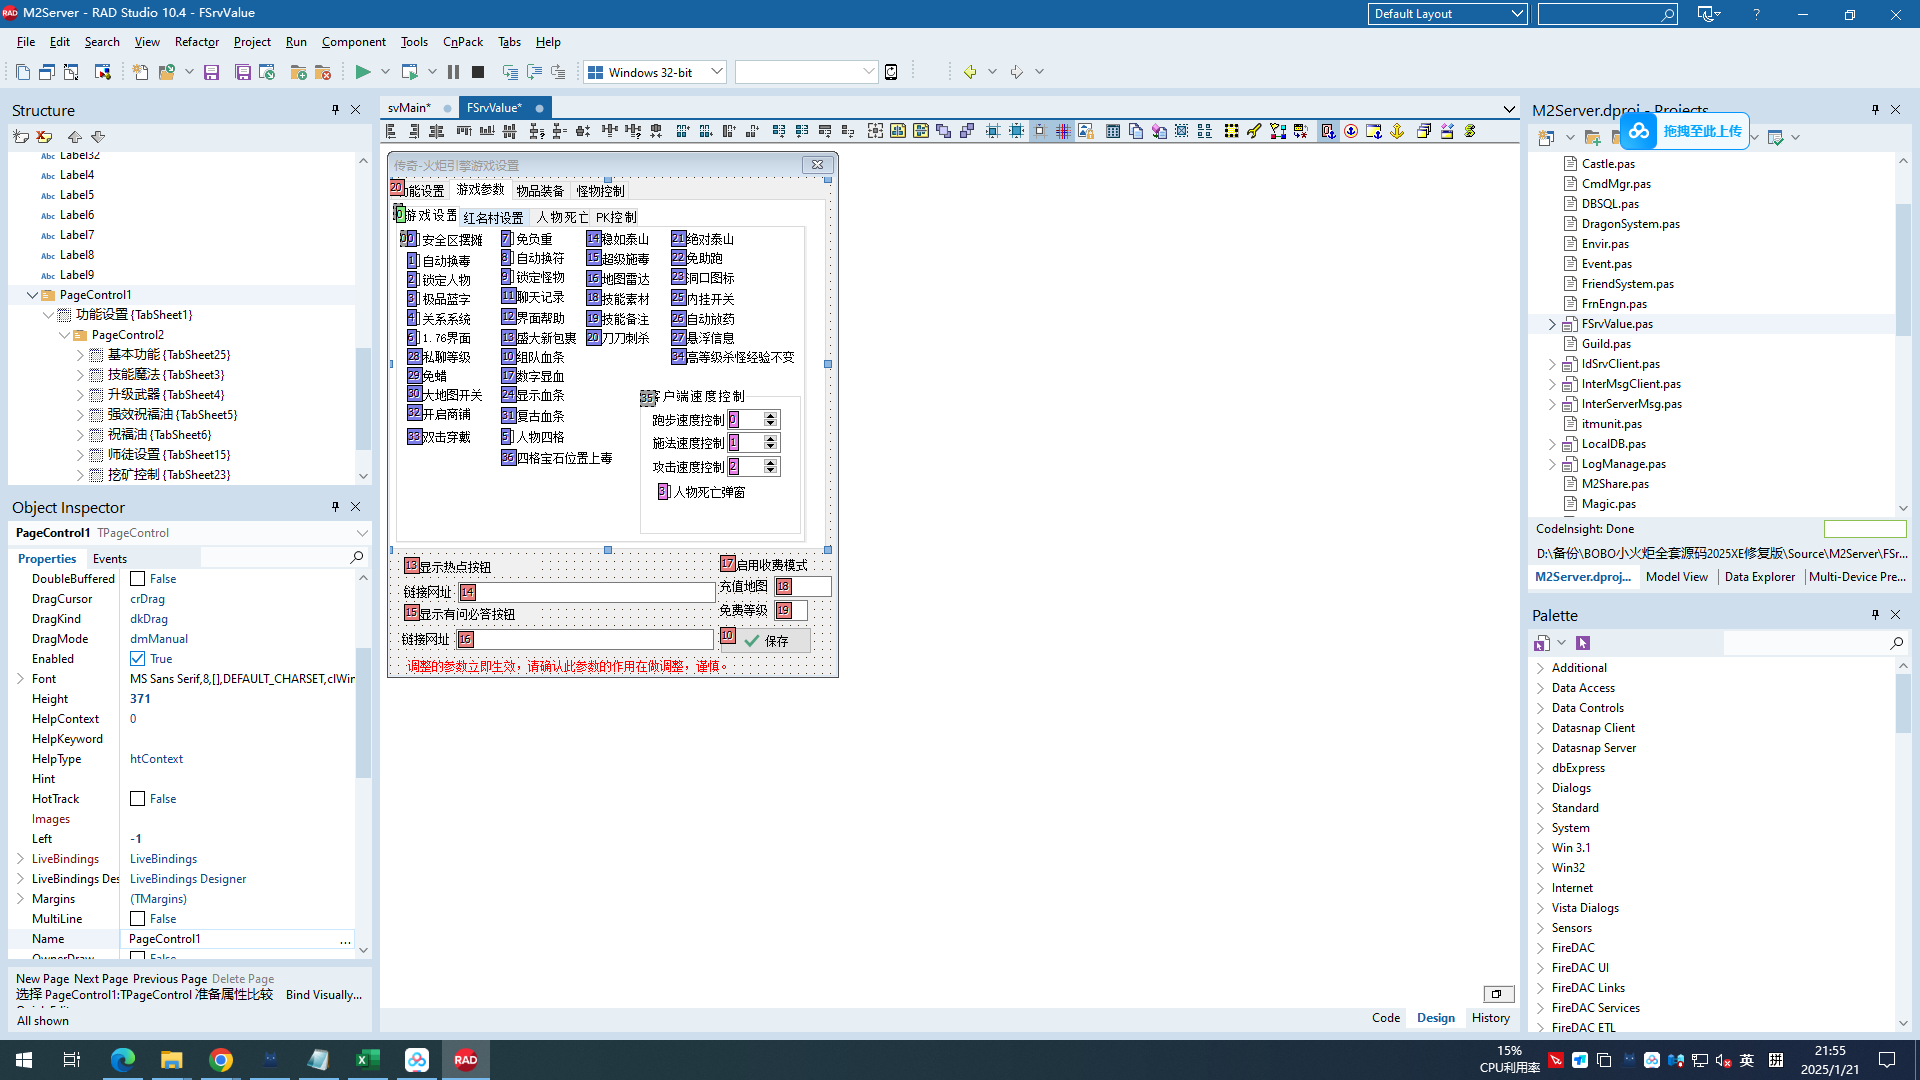Toggle DoubleBuffered property checkbox
The image size is (1920, 1080).
[x=138, y=579]
